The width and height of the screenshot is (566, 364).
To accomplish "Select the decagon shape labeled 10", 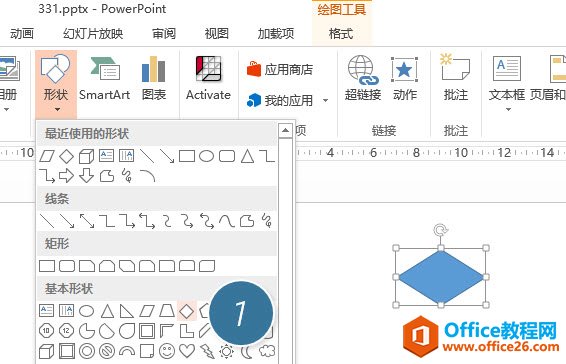I will point(47,331).
